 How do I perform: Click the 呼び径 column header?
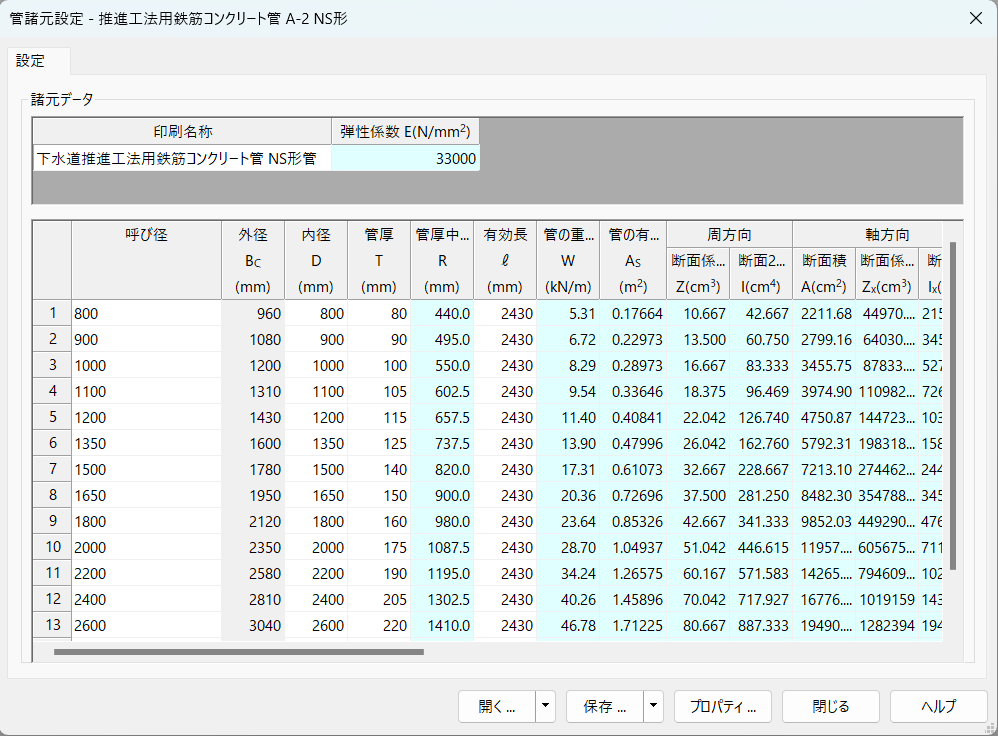point(146,235)
